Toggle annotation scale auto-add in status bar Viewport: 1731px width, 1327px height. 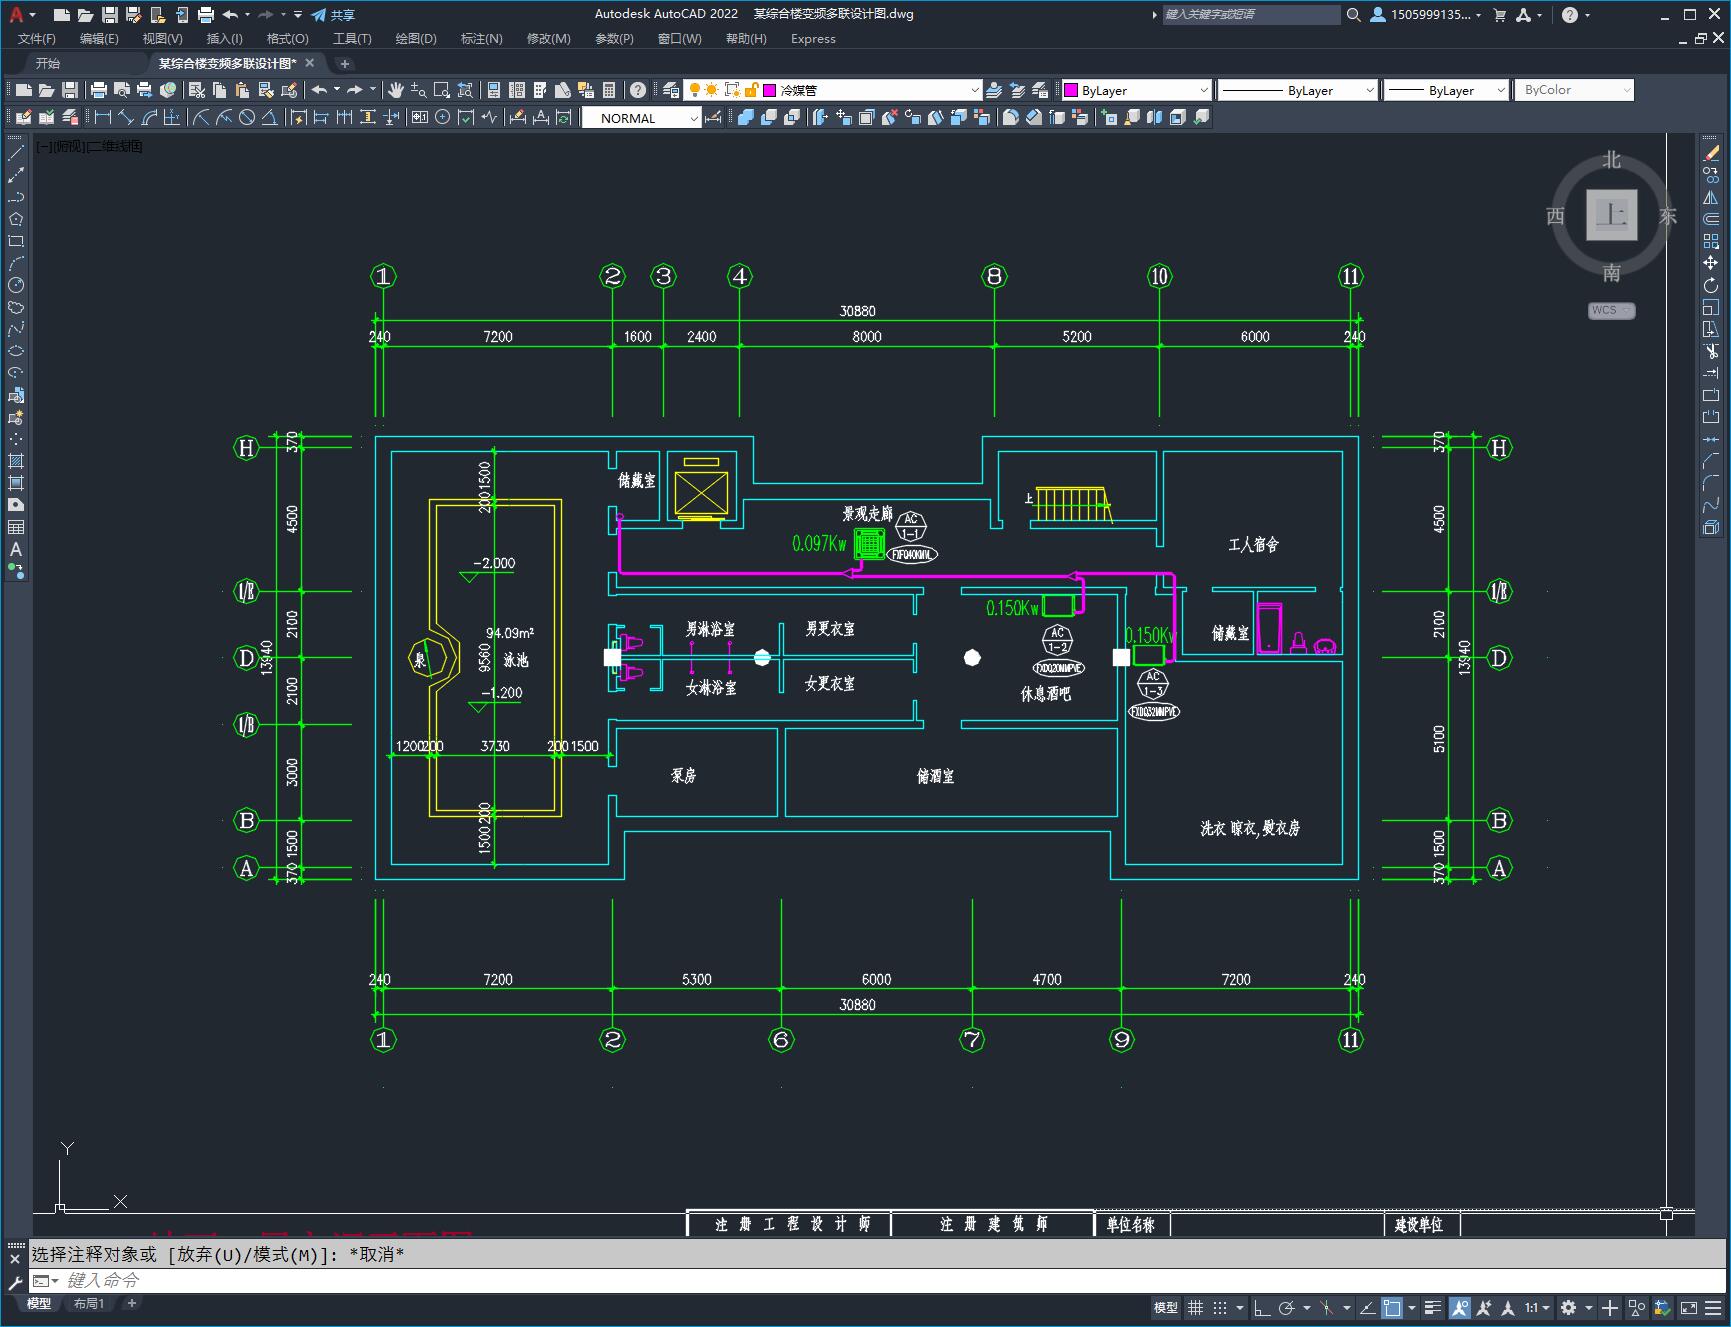click(x=1483, y=1307)
